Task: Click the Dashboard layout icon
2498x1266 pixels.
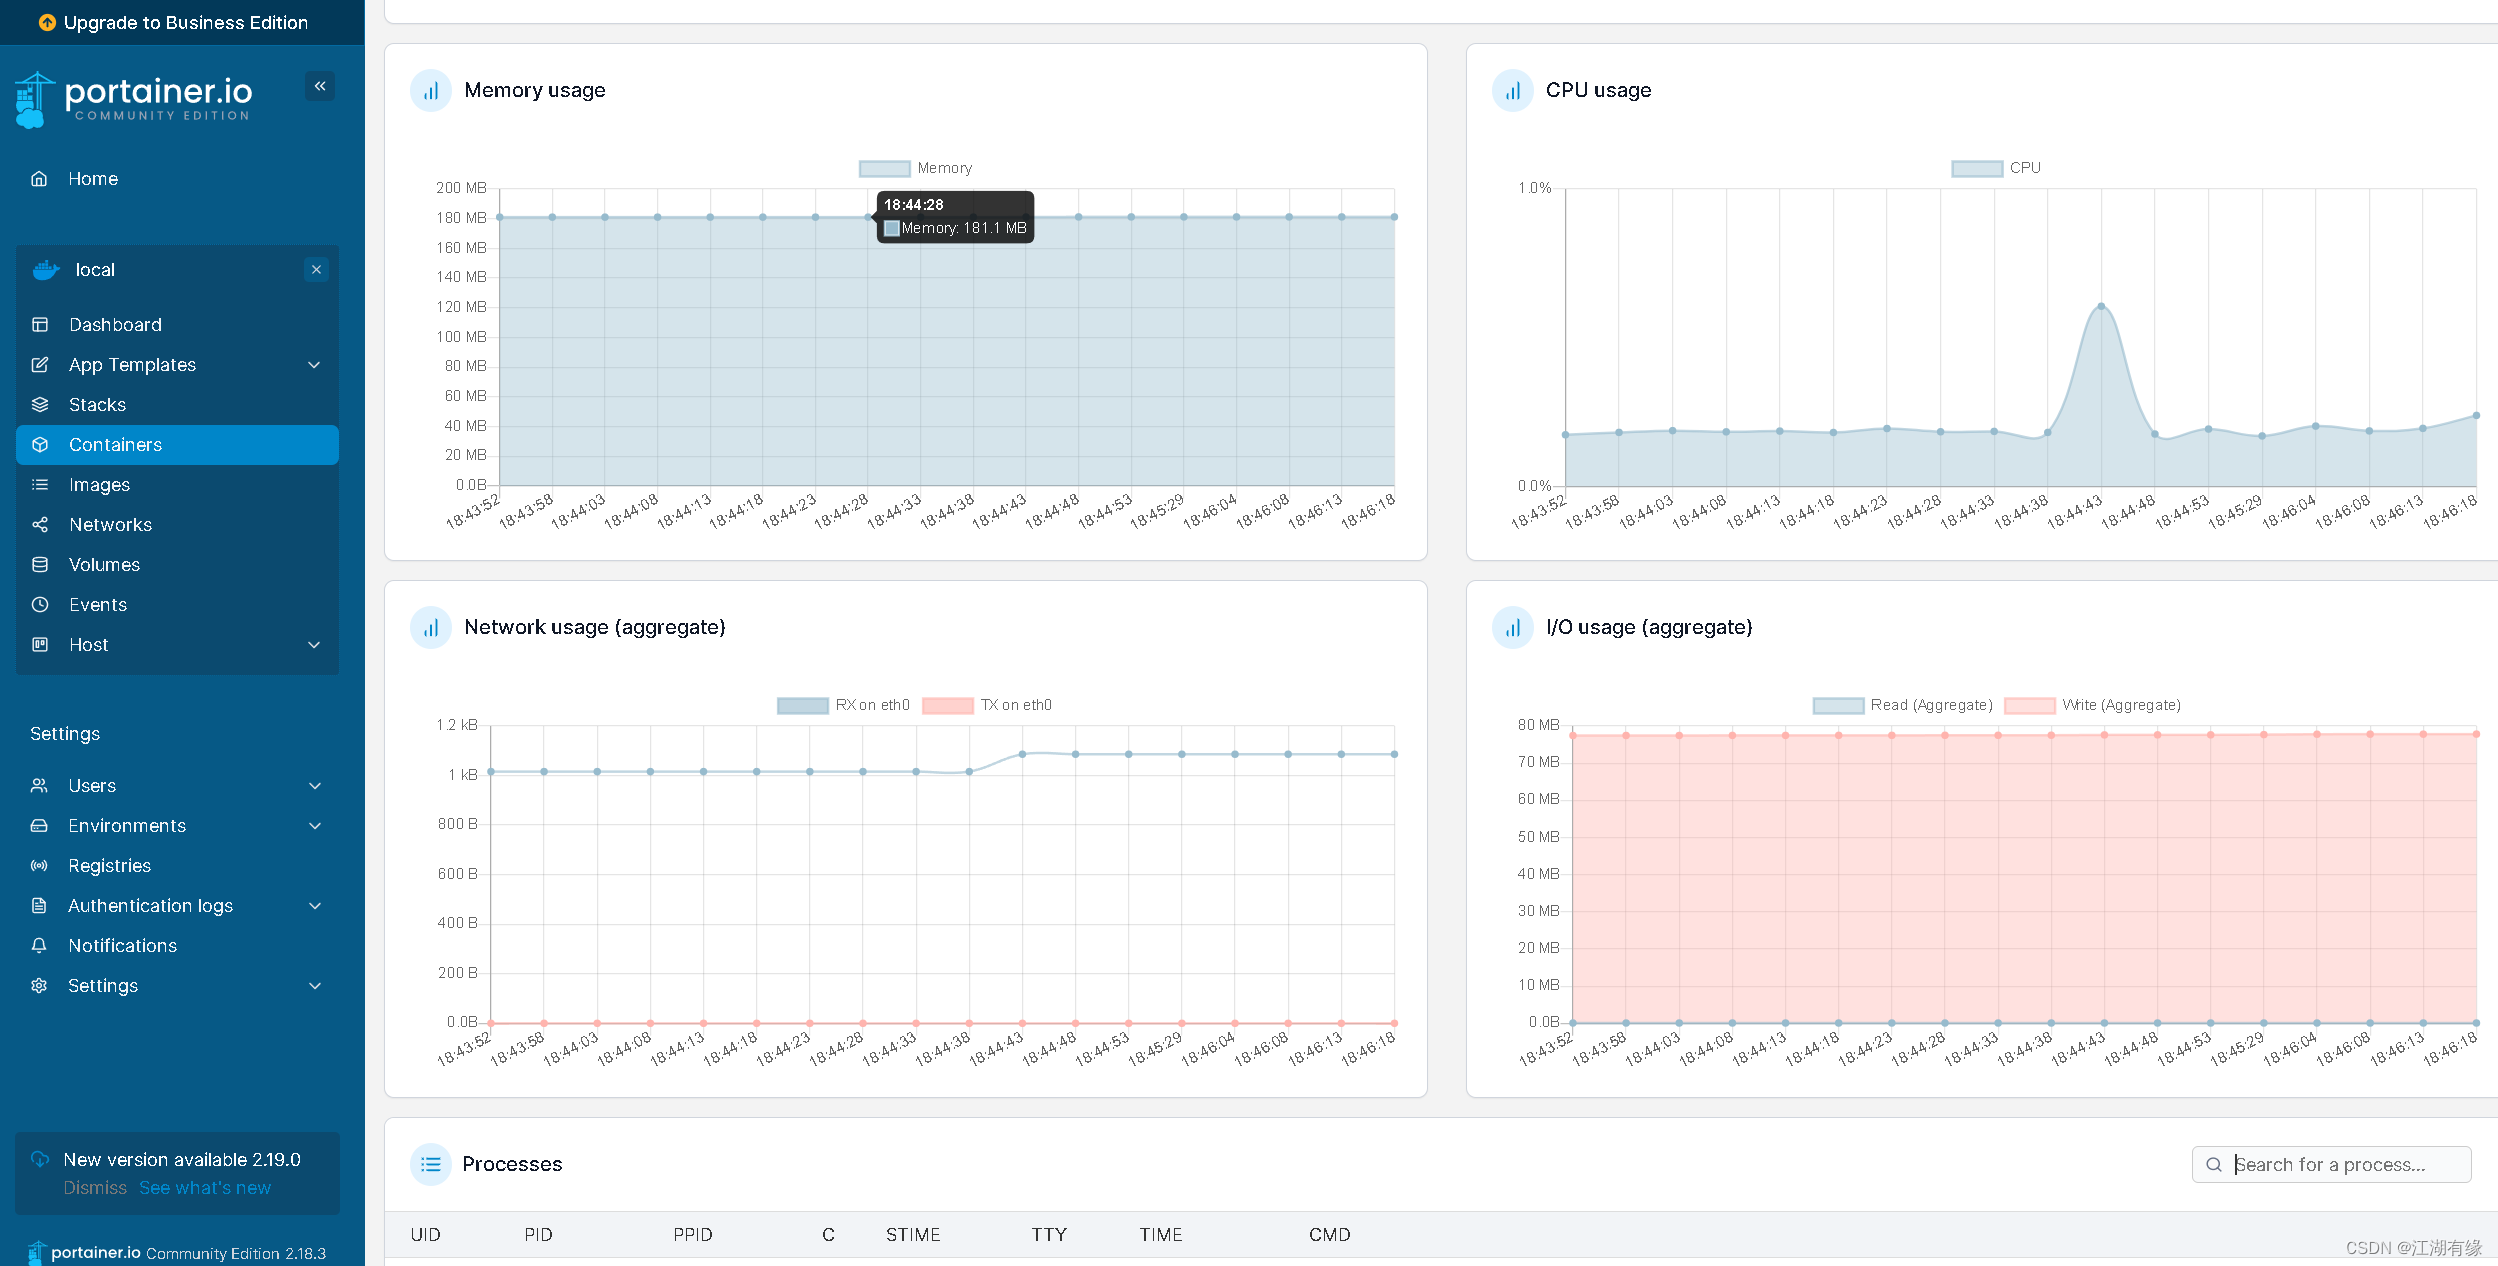Action: [x=40, y=325]
